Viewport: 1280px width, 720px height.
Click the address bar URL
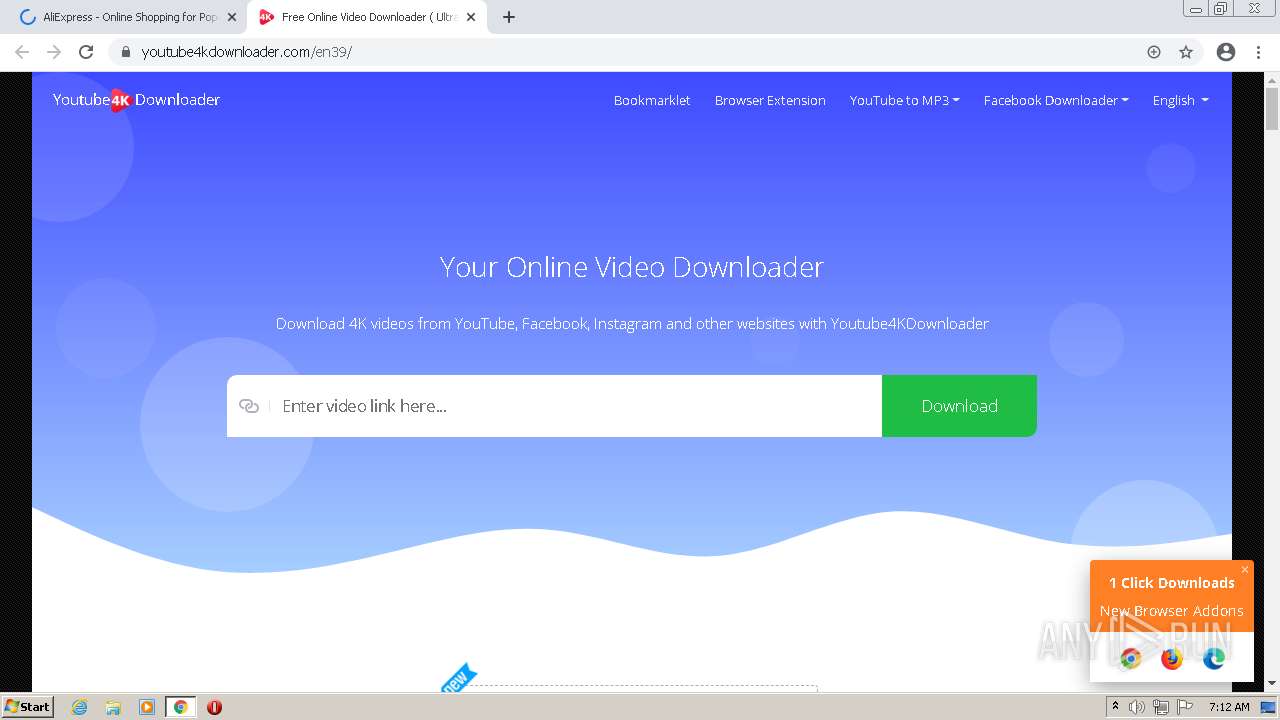246,52
